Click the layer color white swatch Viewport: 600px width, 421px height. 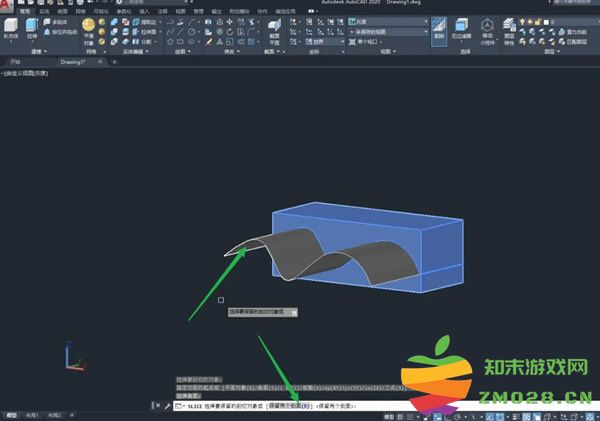click(x=546, y=22)
